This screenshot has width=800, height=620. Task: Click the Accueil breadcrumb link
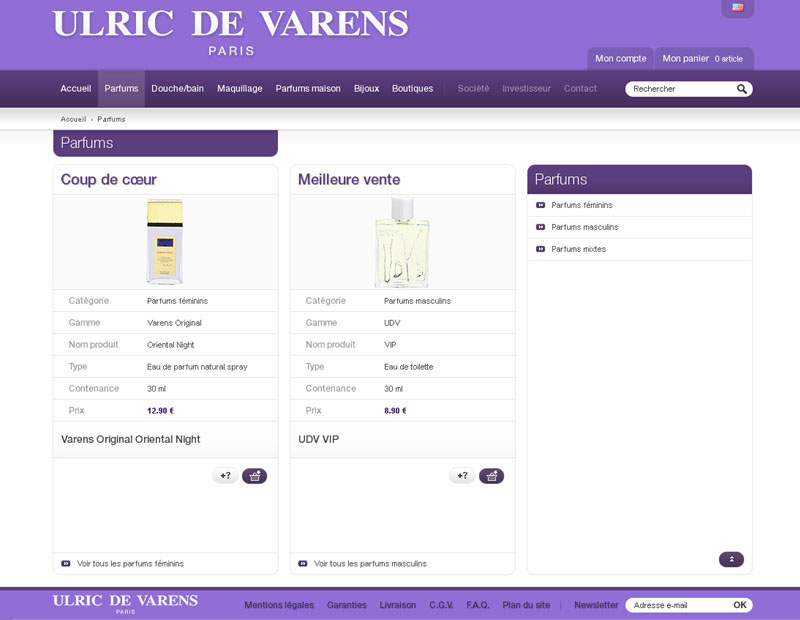pos(73,119)
